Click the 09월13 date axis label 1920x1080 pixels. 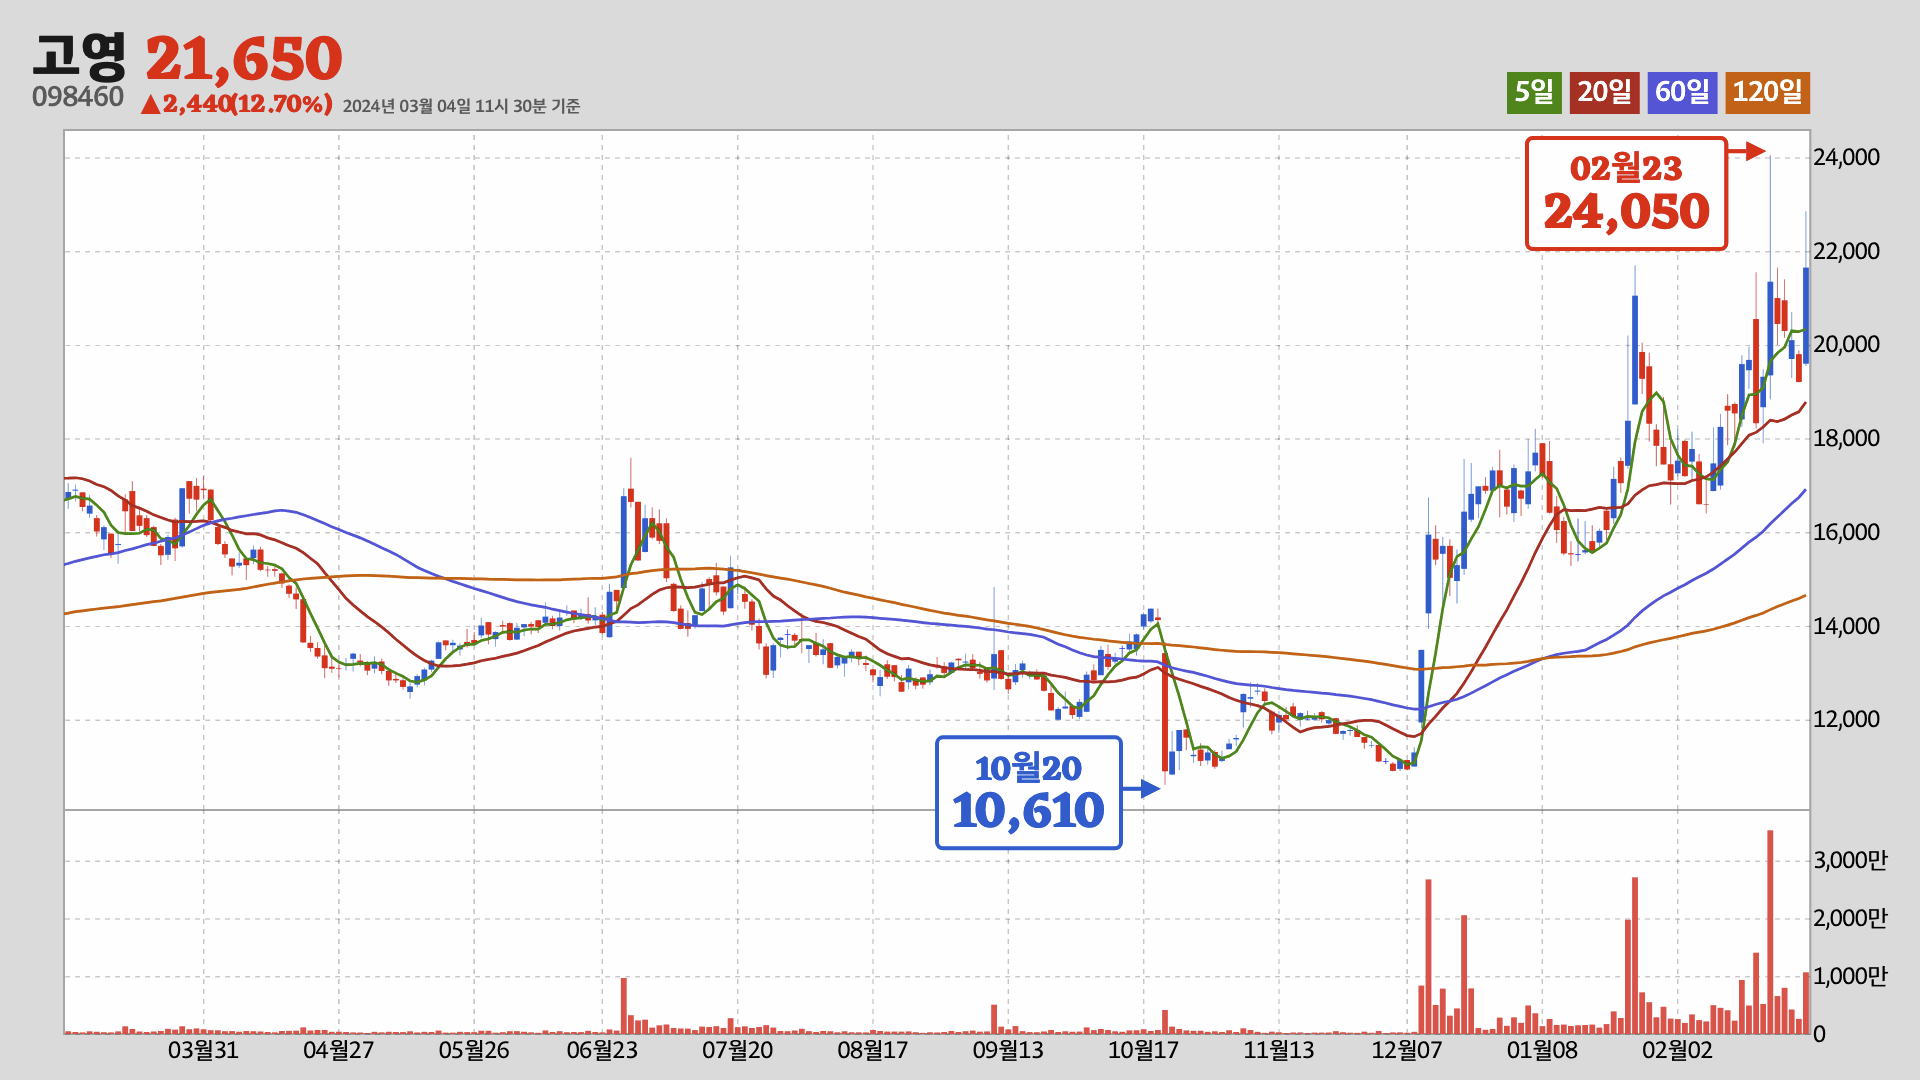click(x=1008, y=1050)
